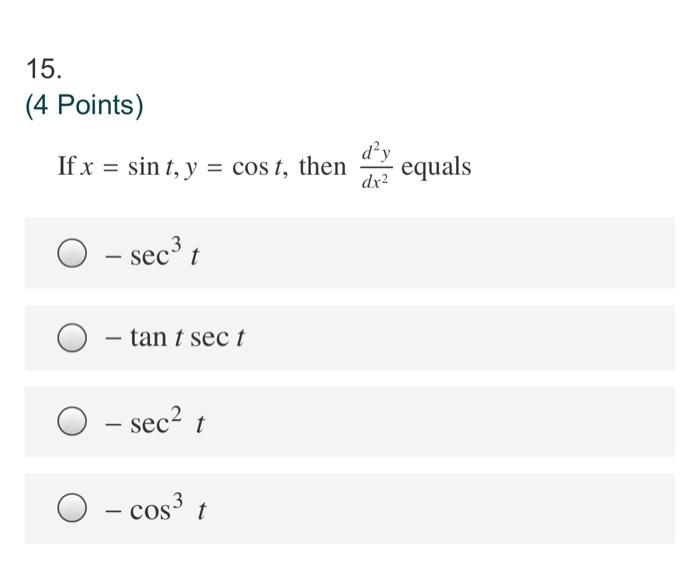Click the question number 15
The height and width of the screenshot is (569, 700).
click(44, 69)
